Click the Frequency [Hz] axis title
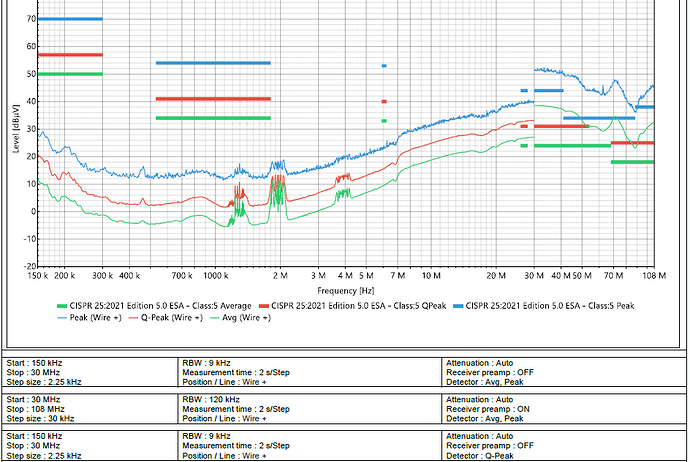Image resolution: width=690 pixels, height=462 pixels. click(x=345, y=287)
